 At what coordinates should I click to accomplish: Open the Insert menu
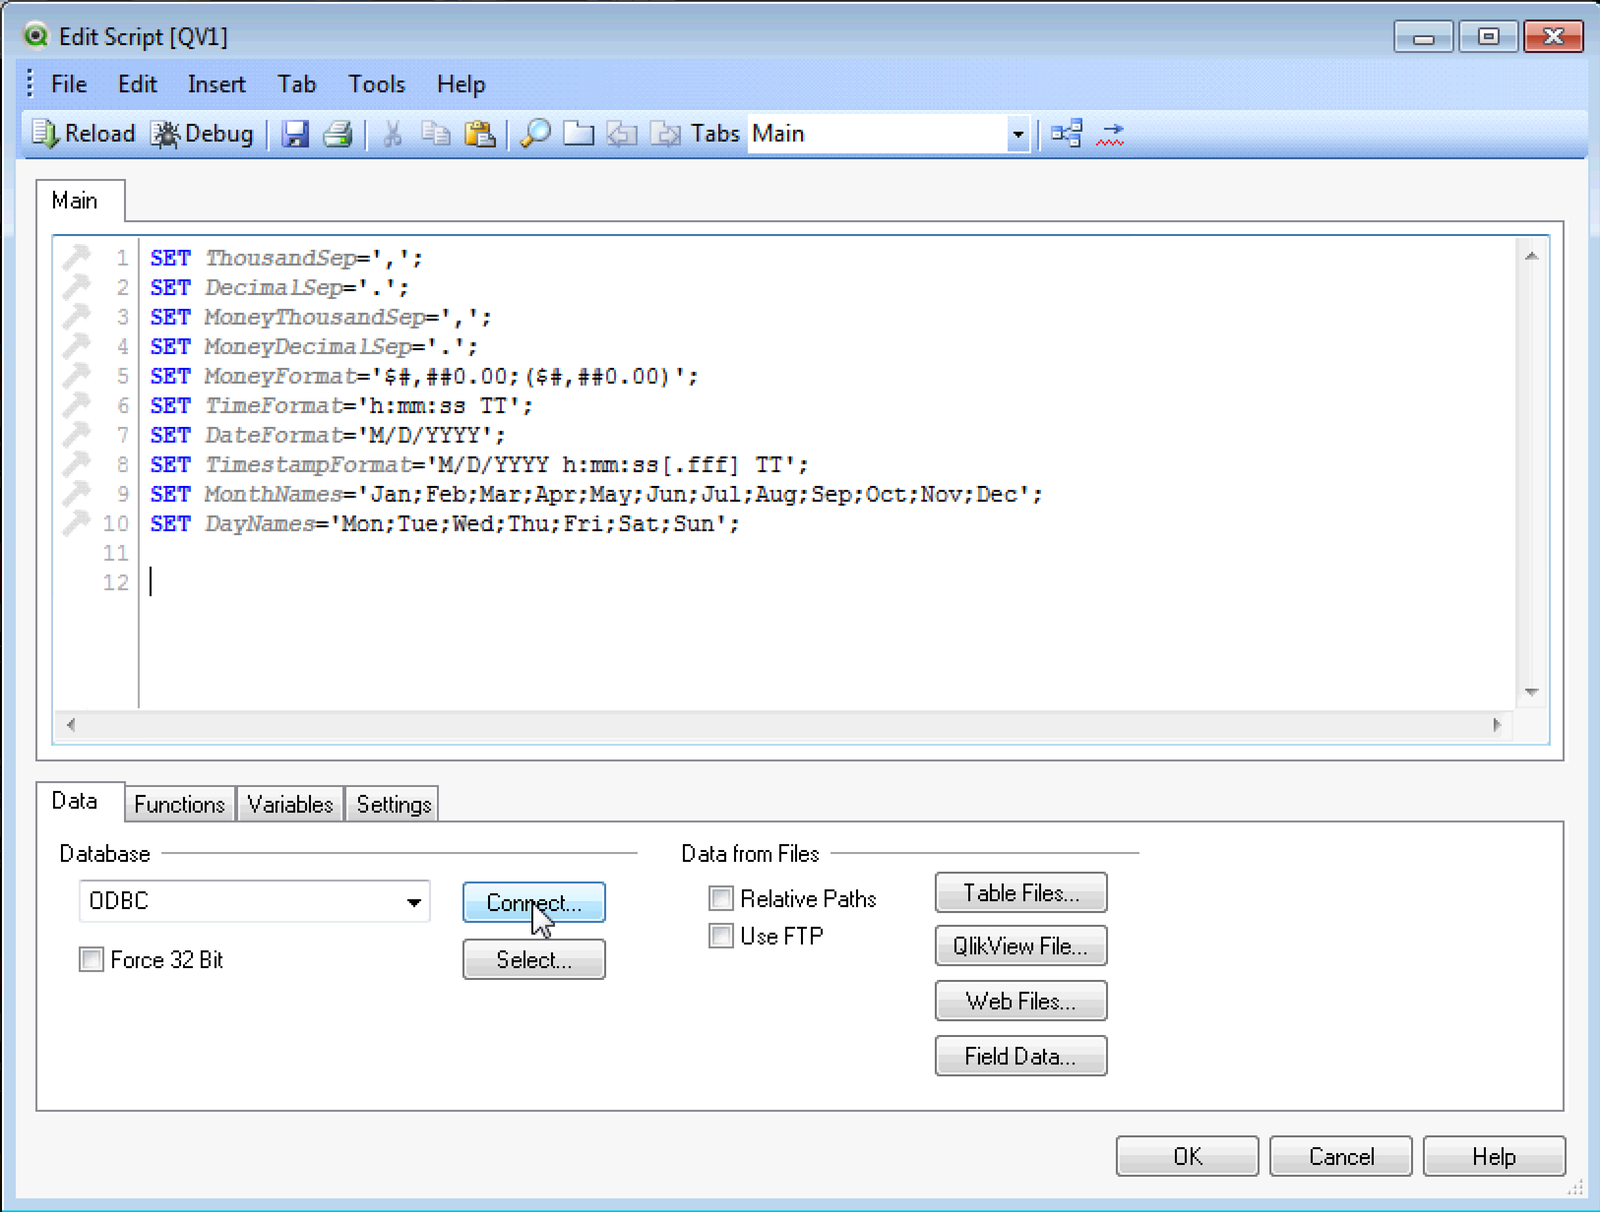(x=216, y=84)
